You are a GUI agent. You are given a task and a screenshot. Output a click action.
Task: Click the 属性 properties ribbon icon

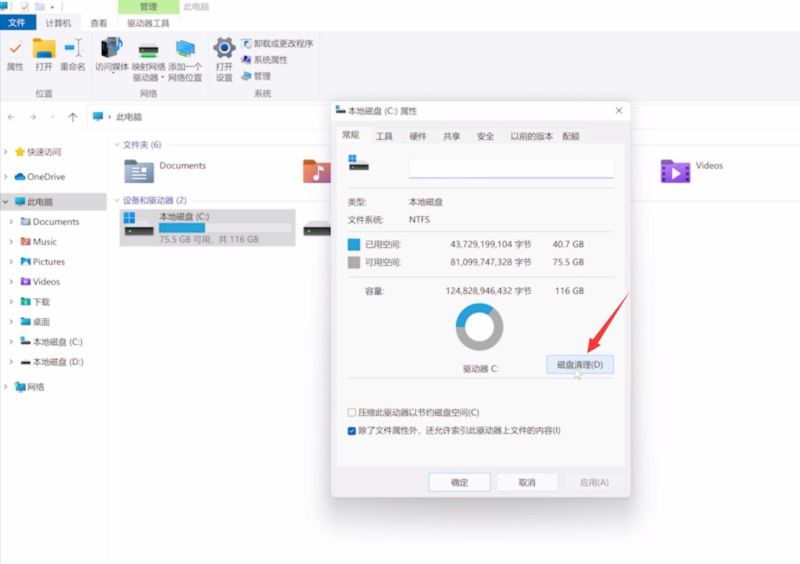(x=15, y=49)
